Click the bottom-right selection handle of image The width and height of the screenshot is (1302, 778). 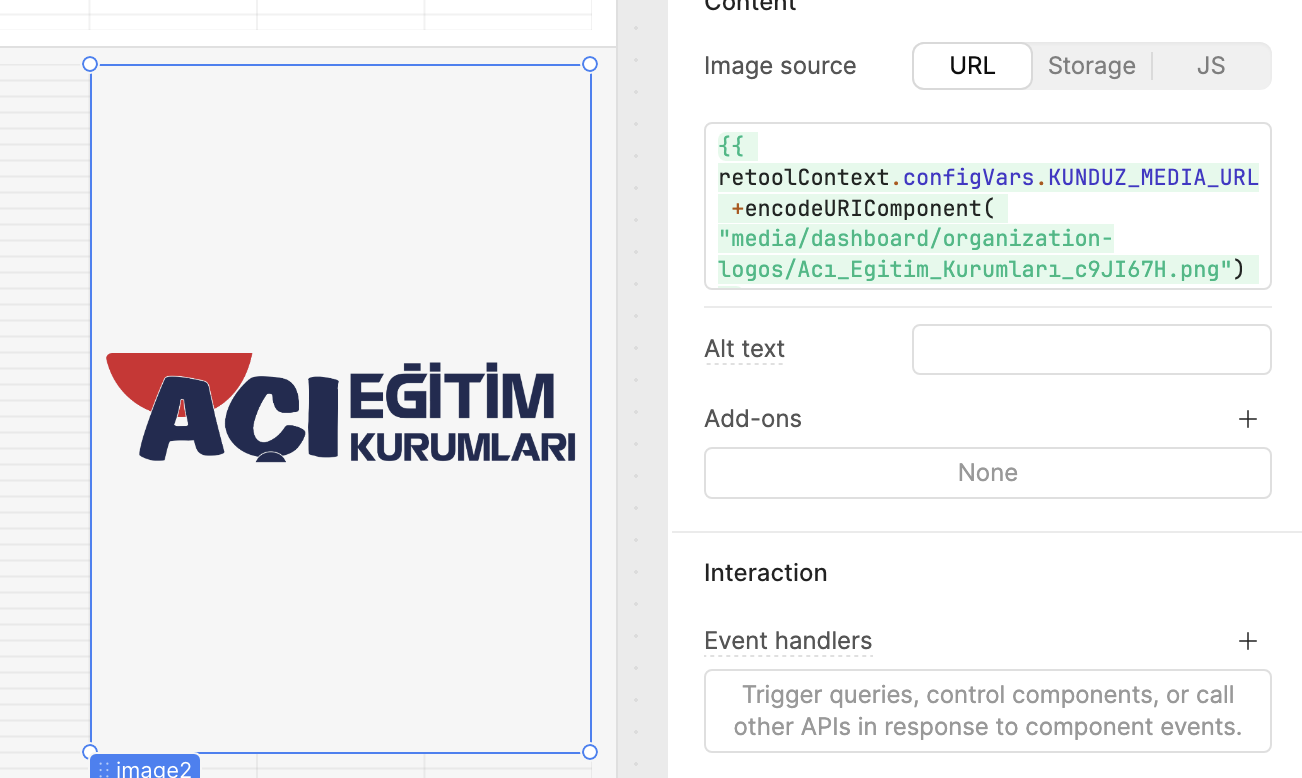pos(590,752)
